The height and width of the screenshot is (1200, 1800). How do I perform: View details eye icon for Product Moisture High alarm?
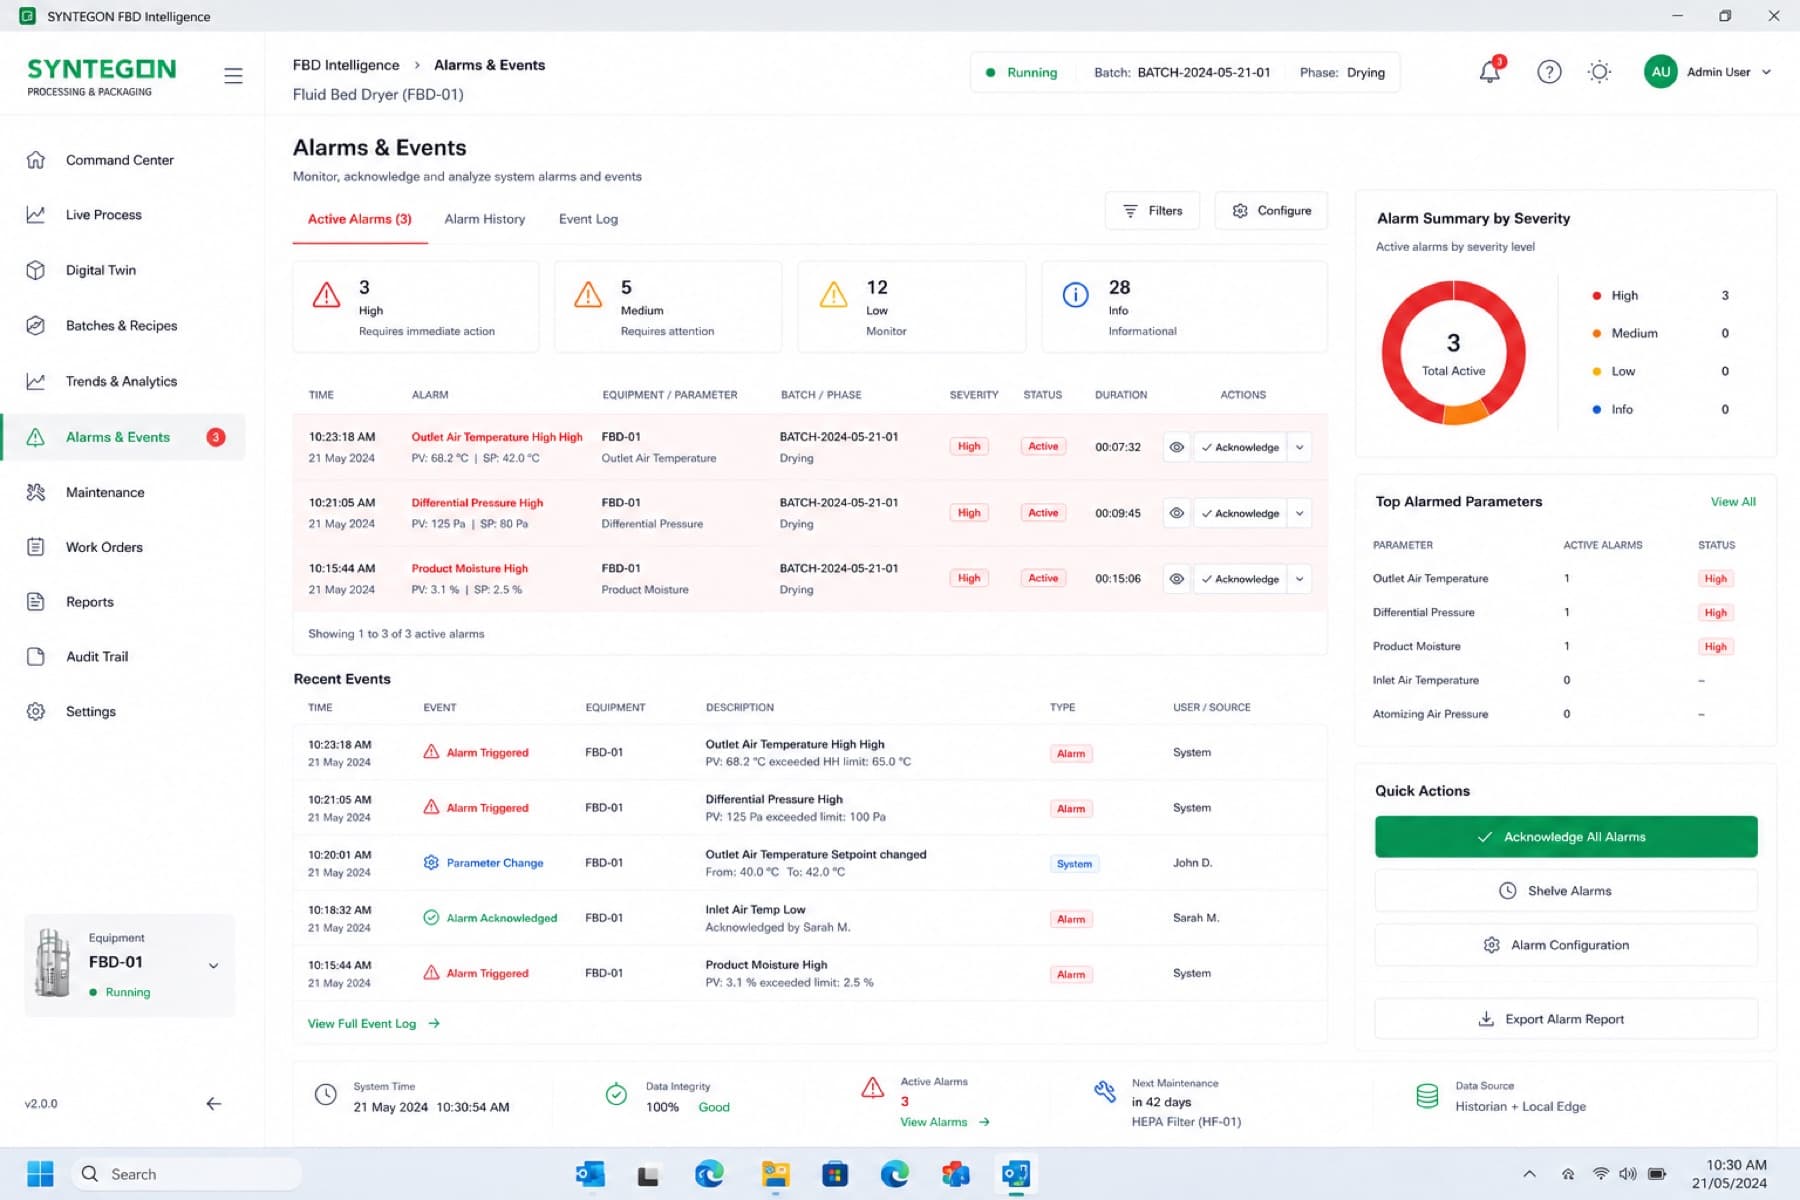click(x=1177, y=579)
